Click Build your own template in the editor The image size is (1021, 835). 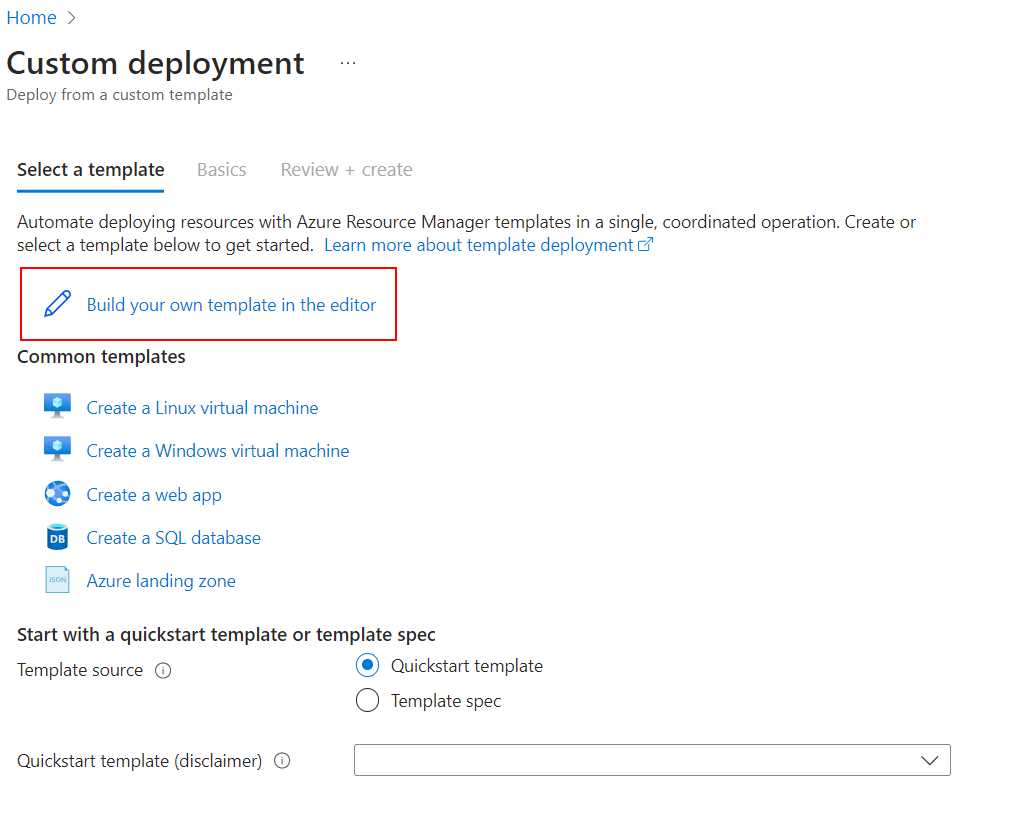[x=231, y=305]
